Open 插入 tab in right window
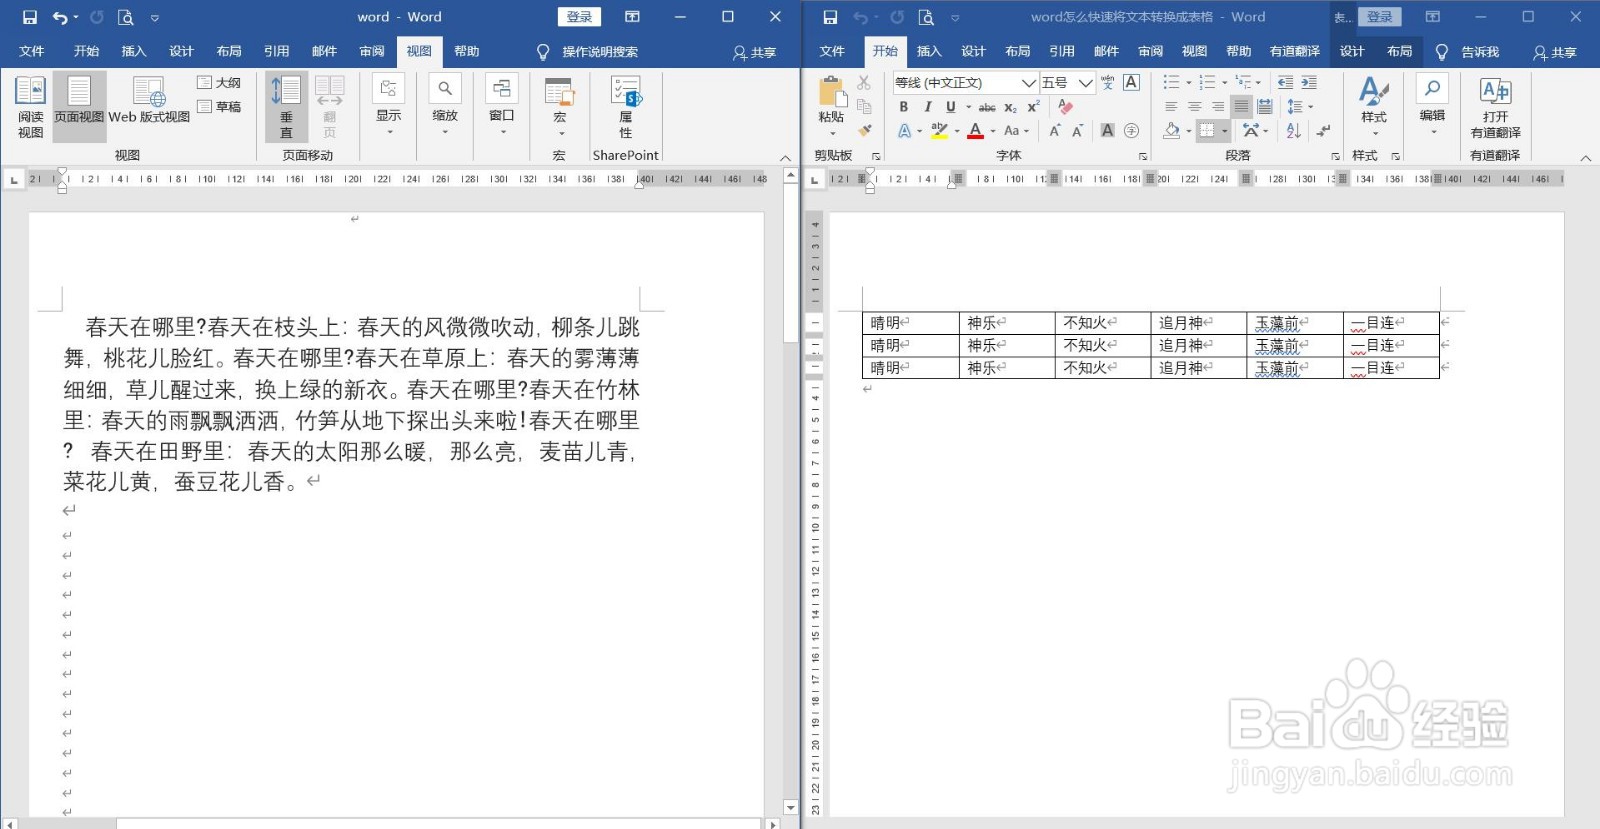1600x829 pixels. (x=929, y=51)
